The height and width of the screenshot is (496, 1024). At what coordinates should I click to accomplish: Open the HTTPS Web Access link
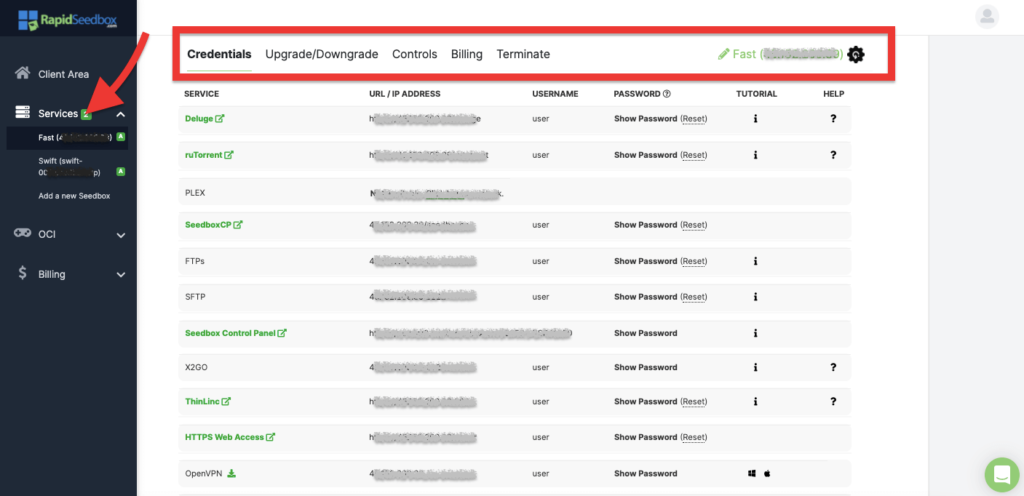230,437
